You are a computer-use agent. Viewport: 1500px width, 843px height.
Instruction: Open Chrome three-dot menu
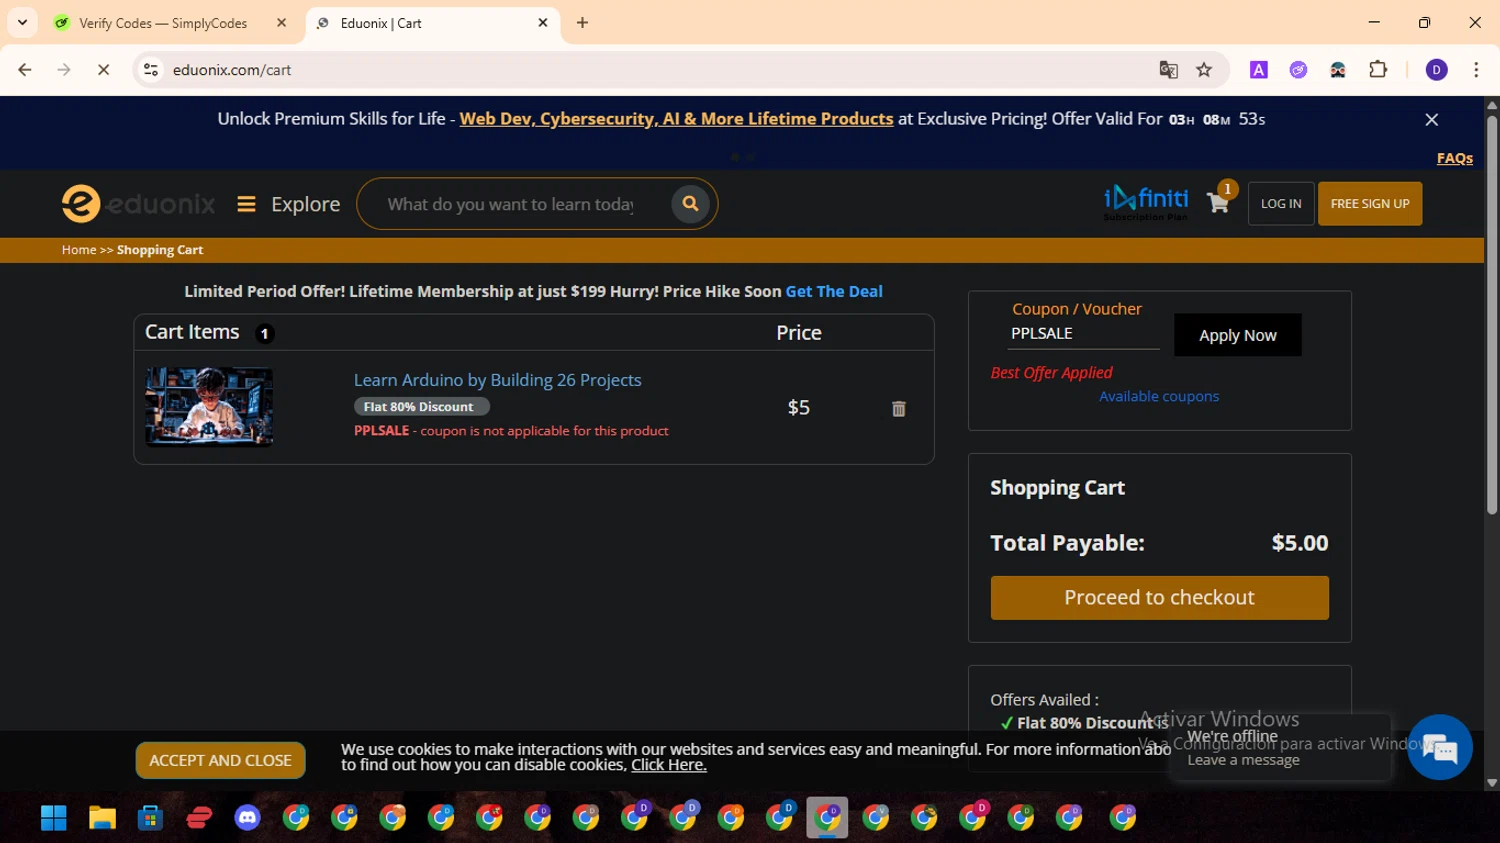tap(1476, 70)
